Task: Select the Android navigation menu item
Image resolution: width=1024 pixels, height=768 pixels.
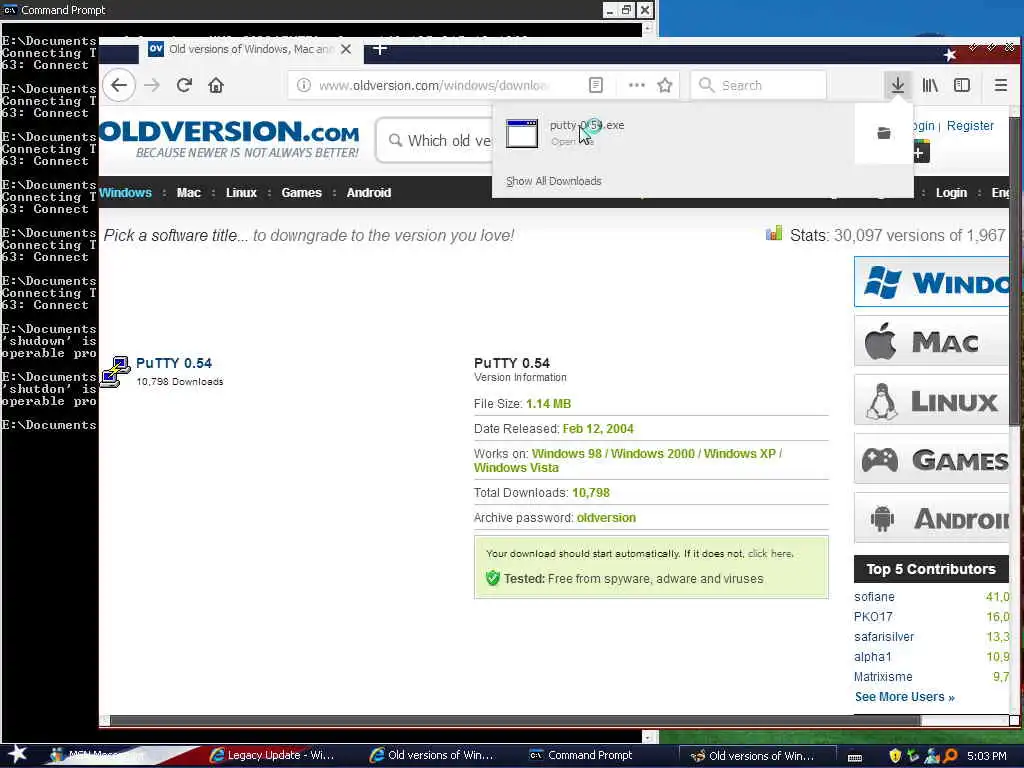Action: point(369,193)
